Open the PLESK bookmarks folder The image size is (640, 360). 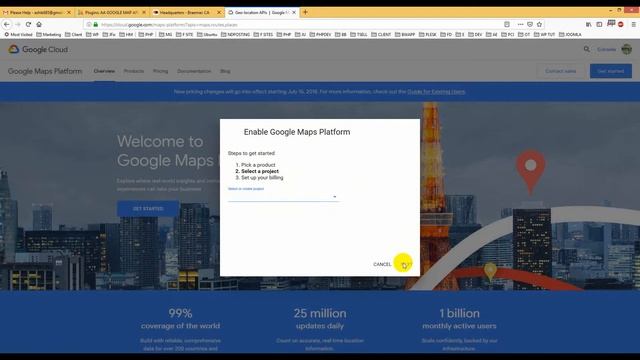(428, 35)
